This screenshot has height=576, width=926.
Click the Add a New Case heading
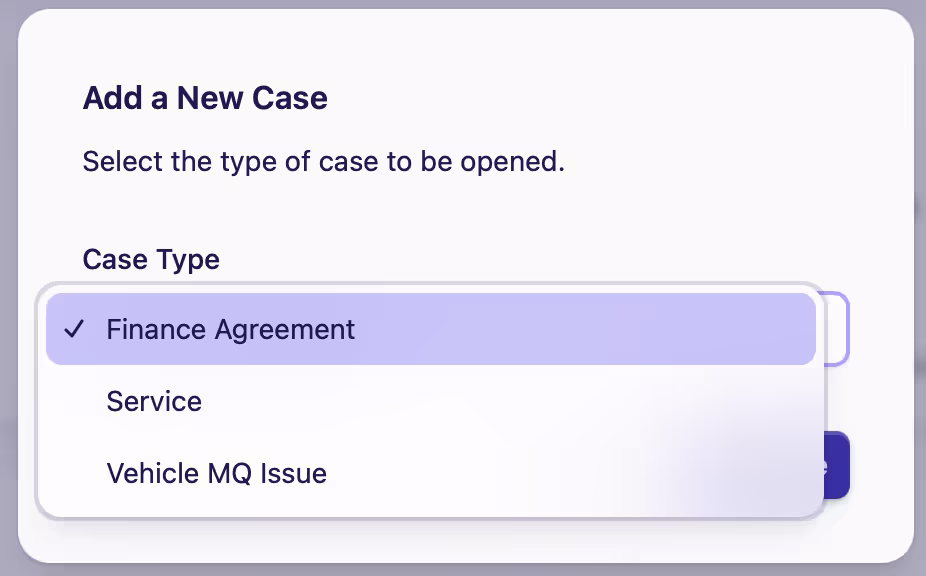(204, 97)
